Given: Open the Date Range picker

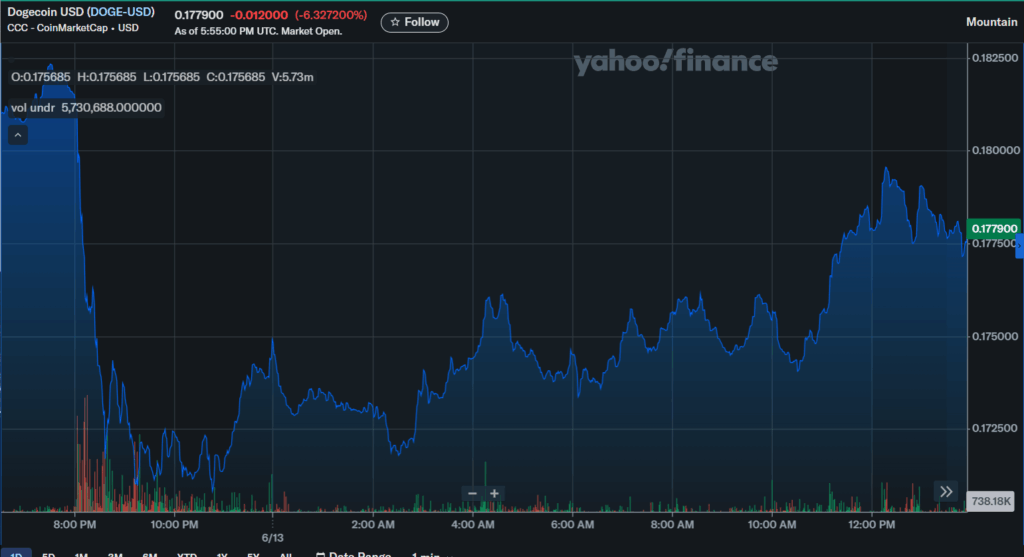Looking at the screenshot, I should pos(353,554).
